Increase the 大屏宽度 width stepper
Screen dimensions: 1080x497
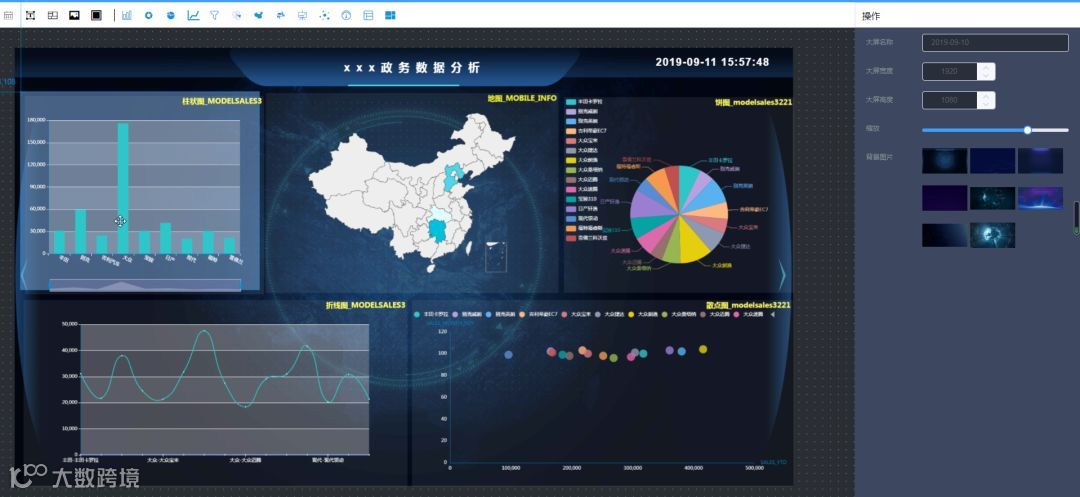point(986,67)
